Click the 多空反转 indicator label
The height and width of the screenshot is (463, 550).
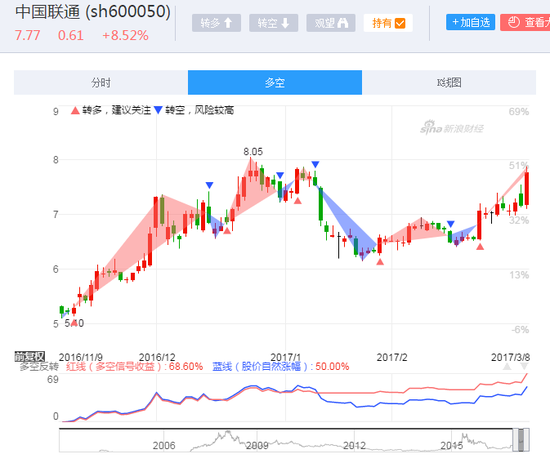(x=39, y=367)
